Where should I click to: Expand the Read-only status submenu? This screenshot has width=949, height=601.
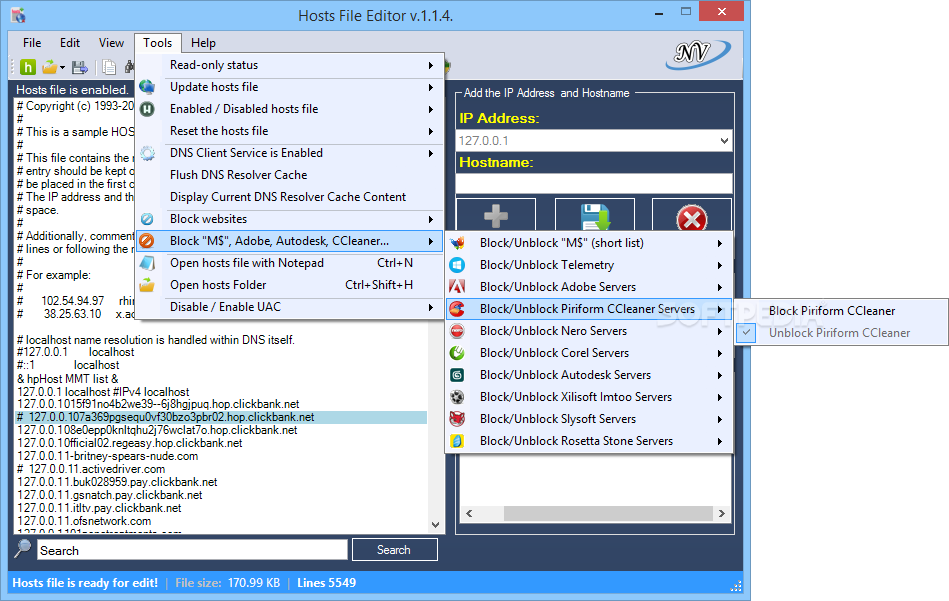pyautogui.click(x=430, y=65)
